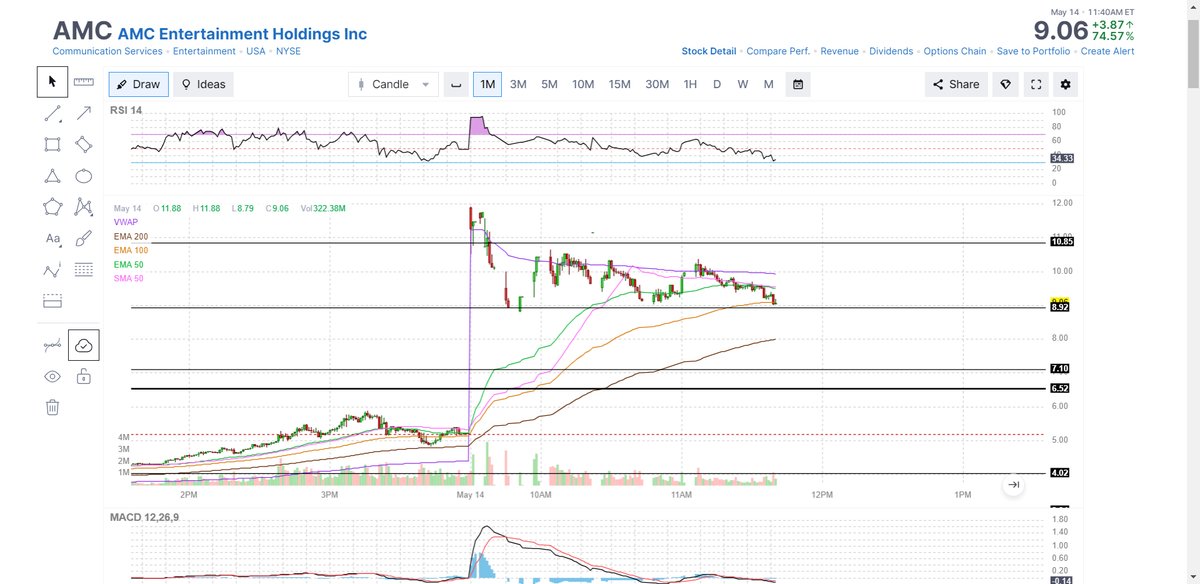
Task: Select the brush drawing tool
Action: click(x=83, y=239)
